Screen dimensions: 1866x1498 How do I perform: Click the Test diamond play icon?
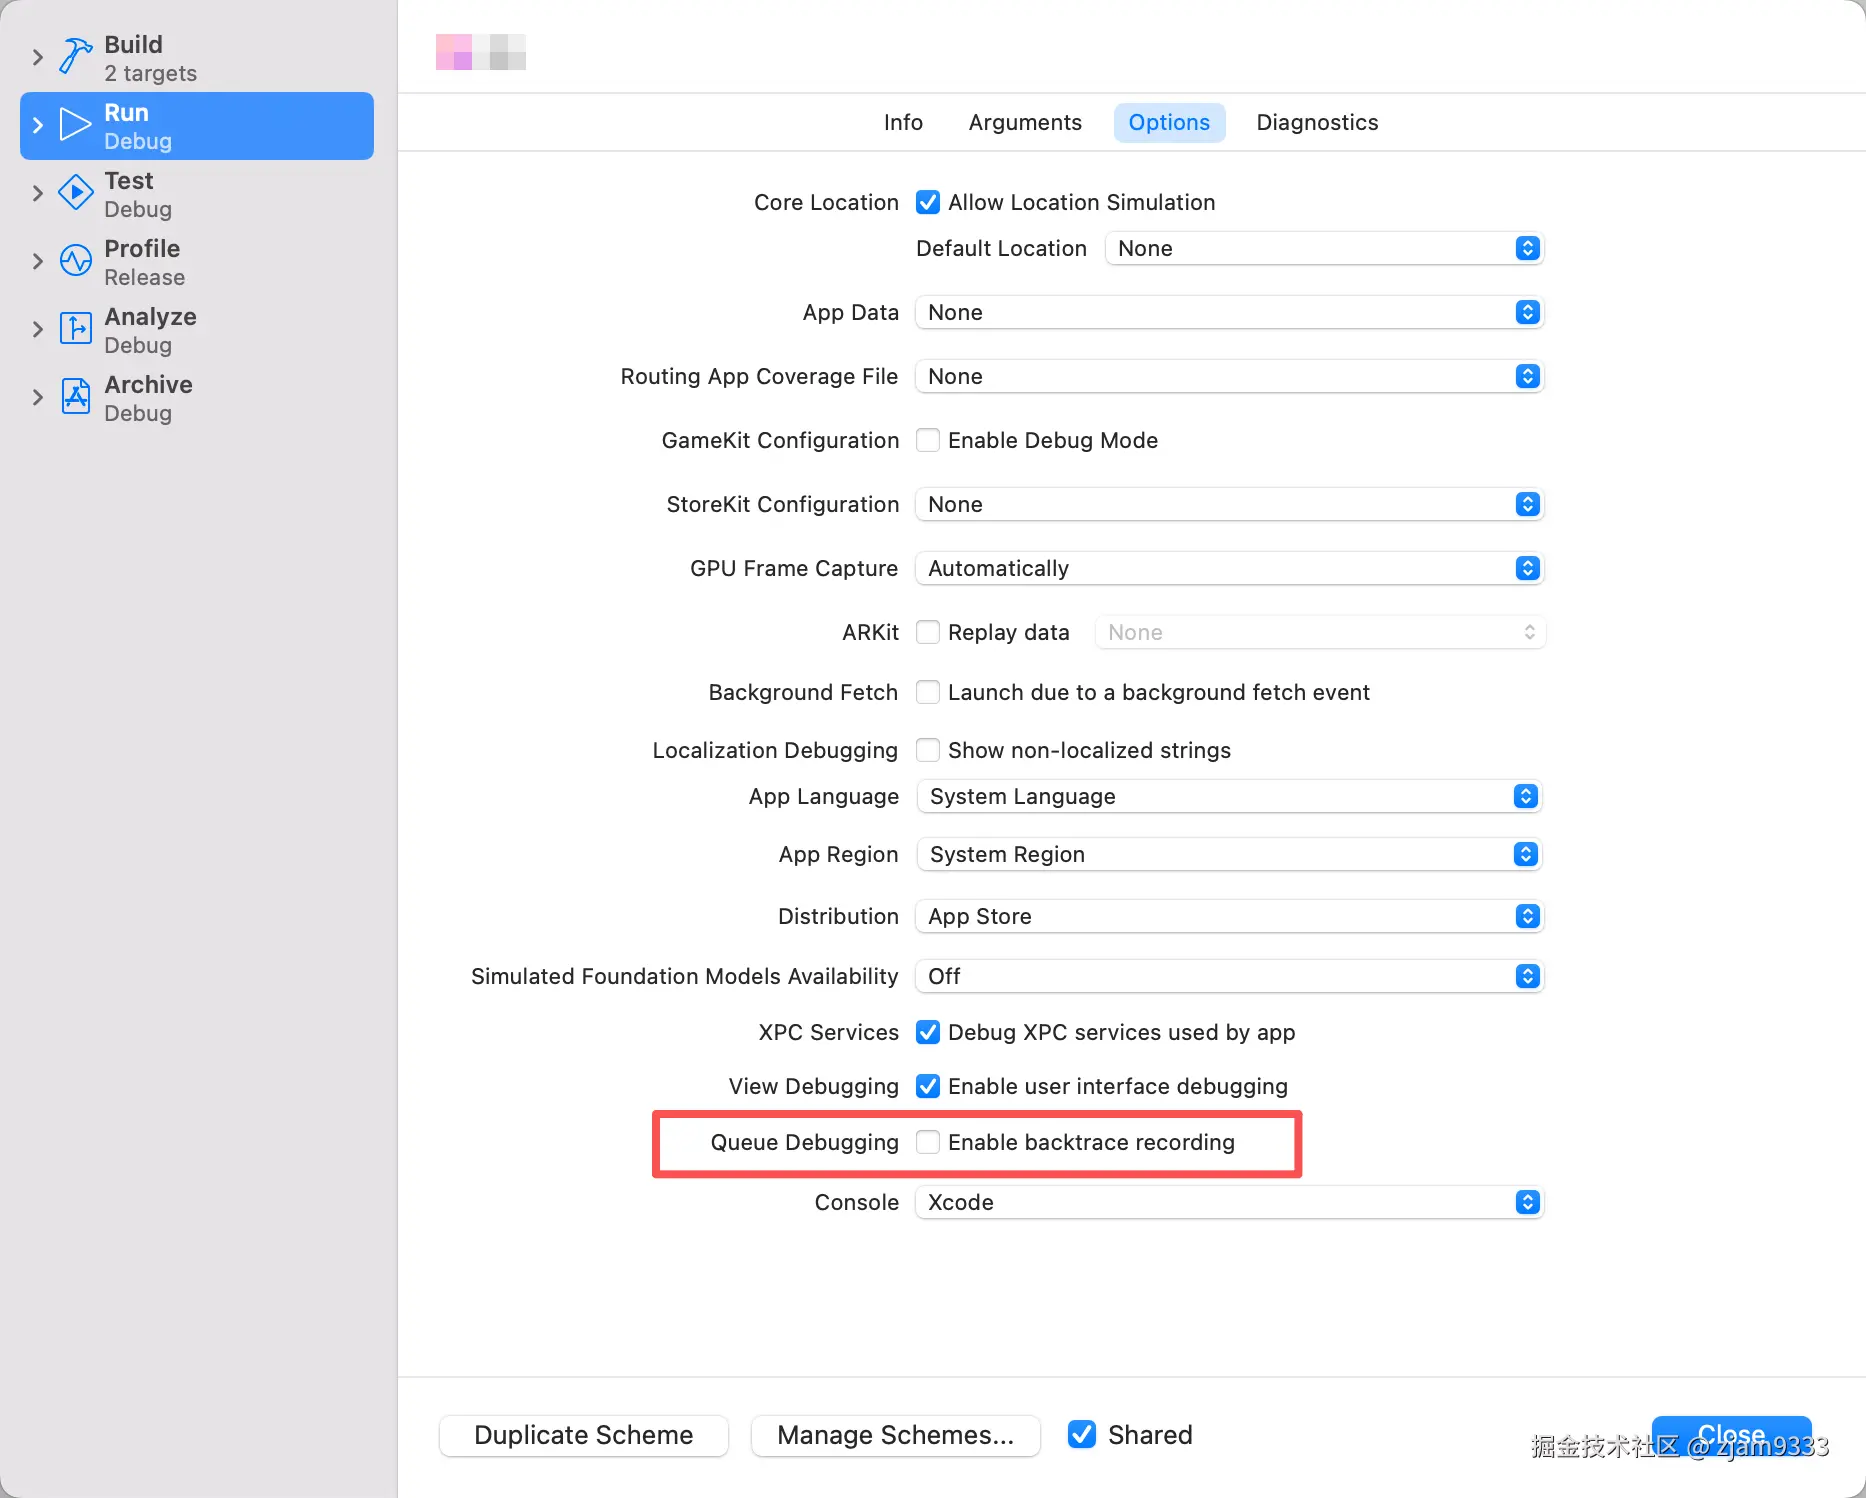click(x=75, y=193)
